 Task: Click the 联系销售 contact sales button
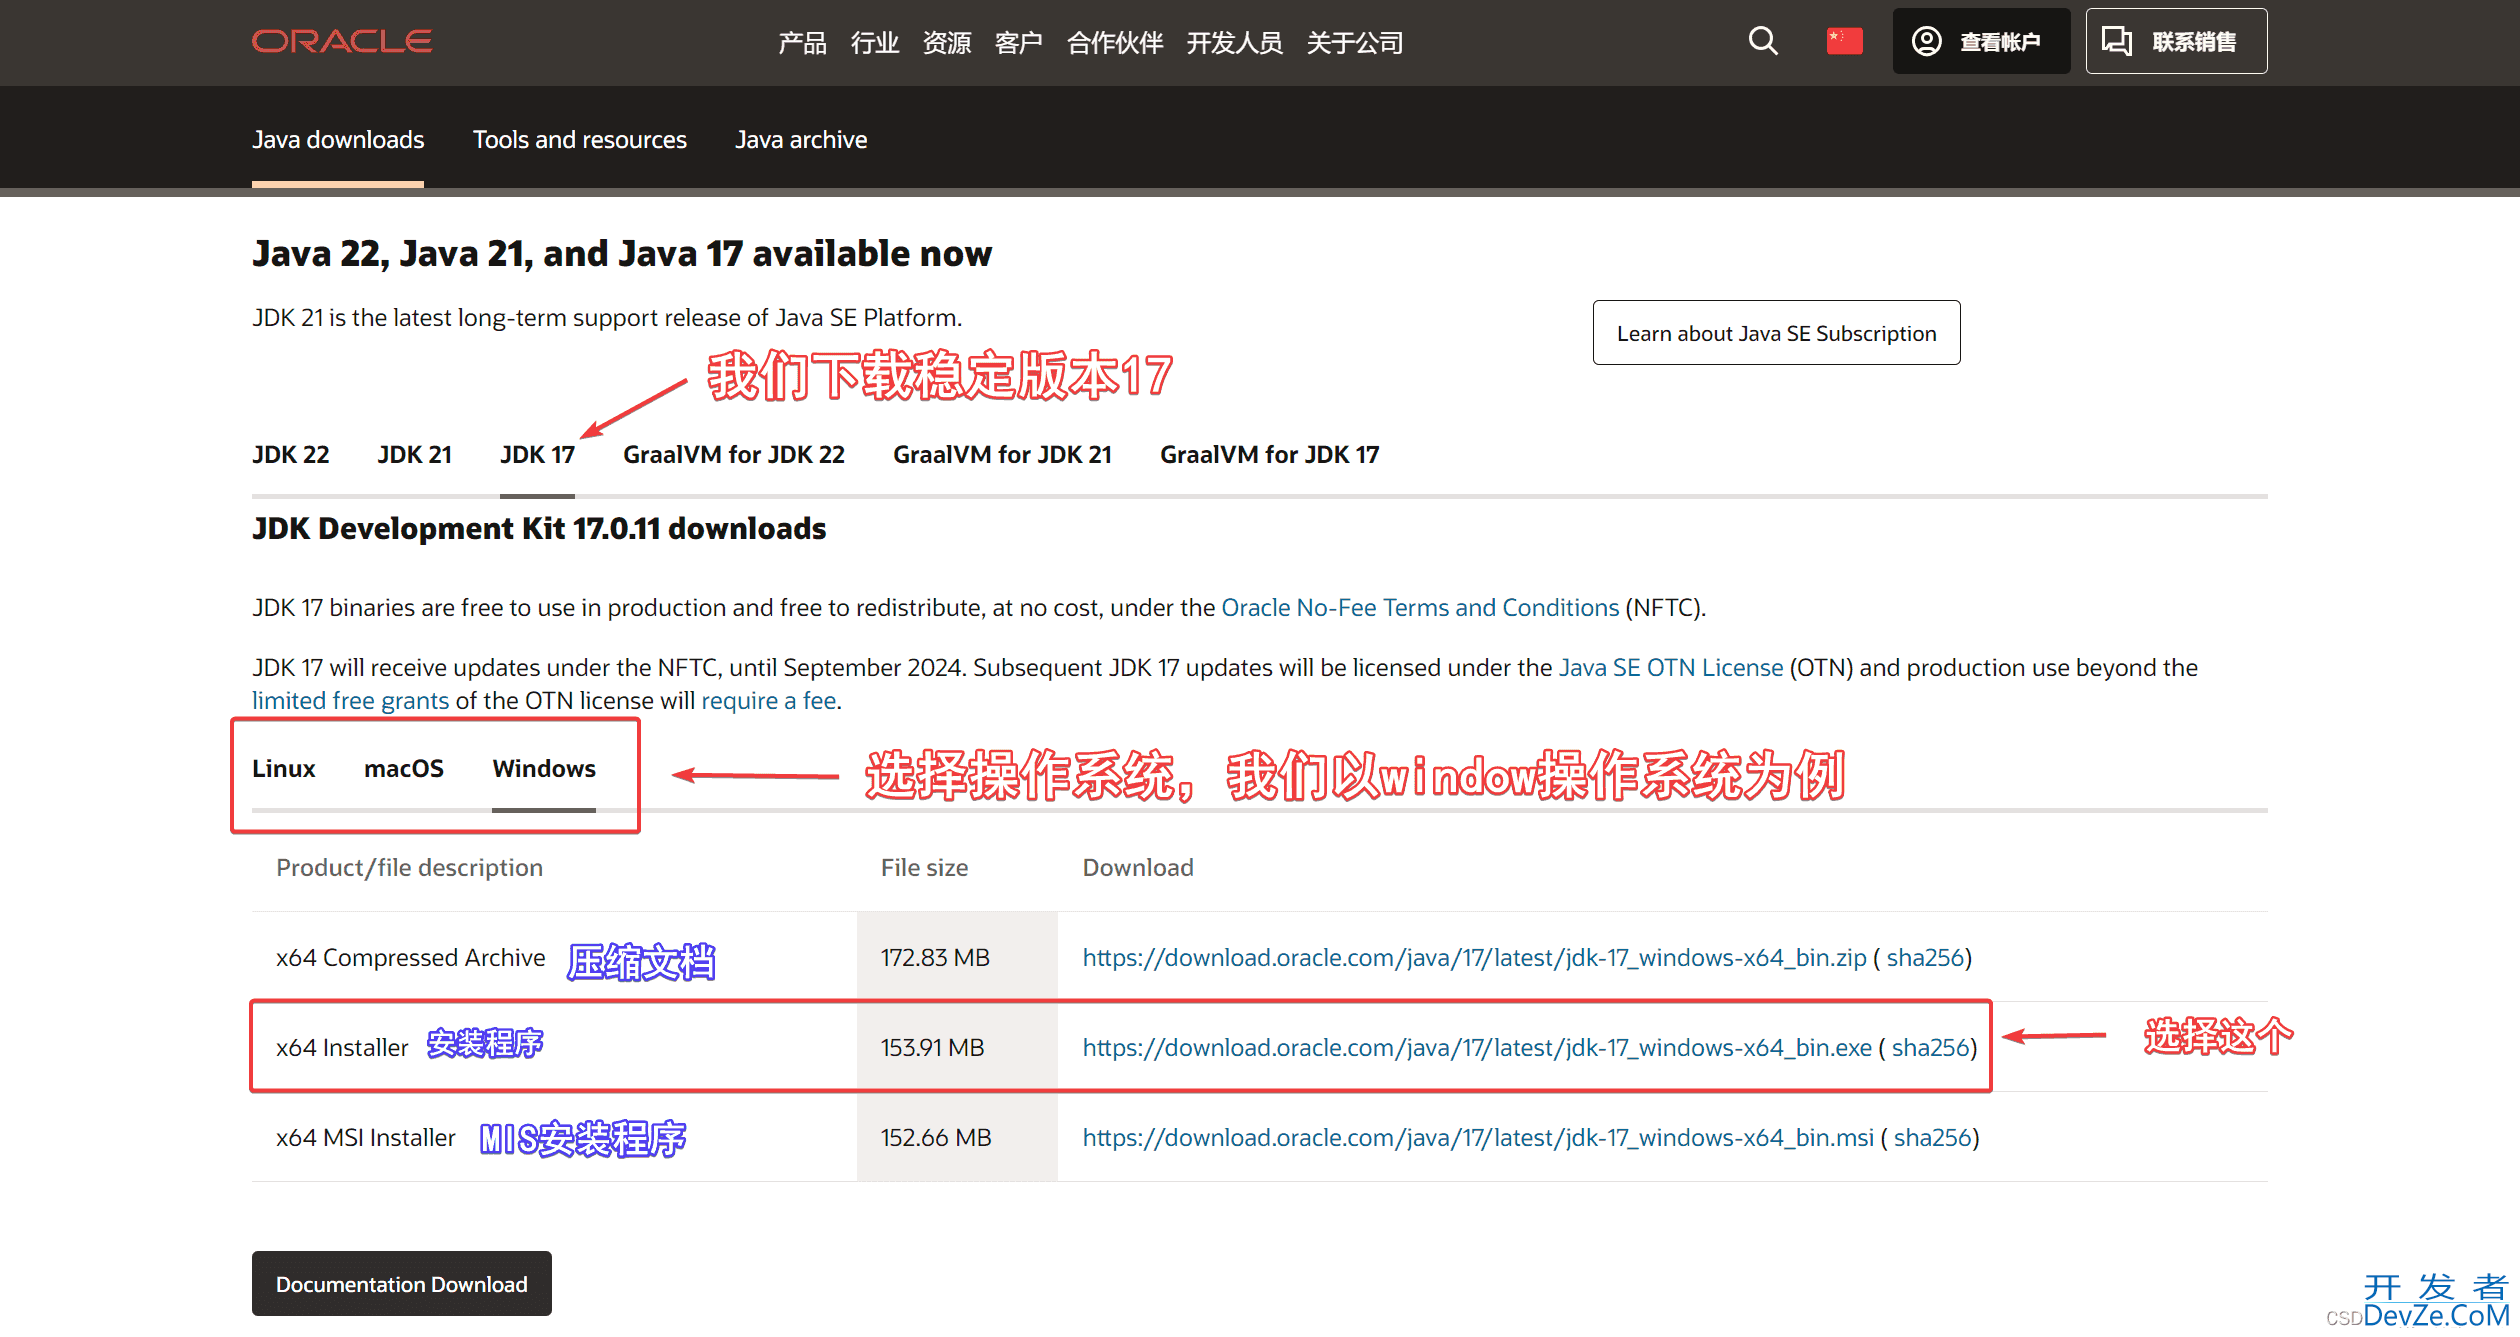pos(2176,41)
